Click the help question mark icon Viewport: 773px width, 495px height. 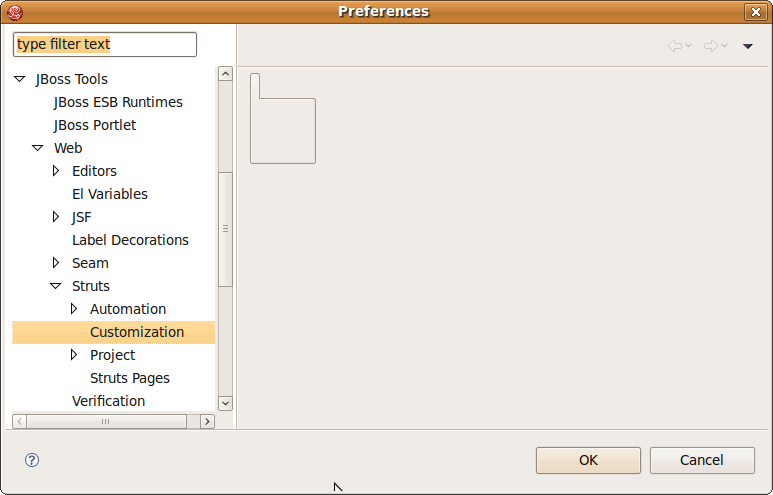[32, 460]
